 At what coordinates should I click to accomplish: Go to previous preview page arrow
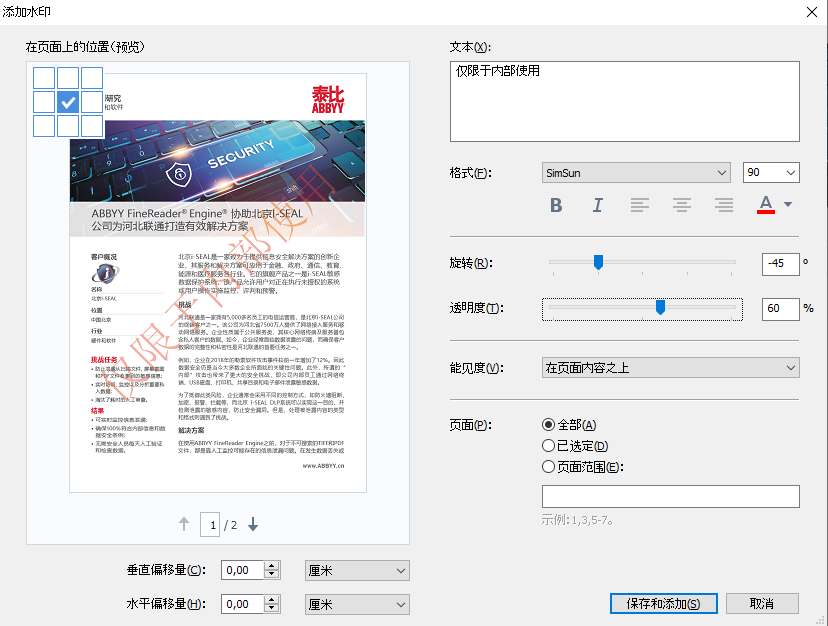pos(184,524)
